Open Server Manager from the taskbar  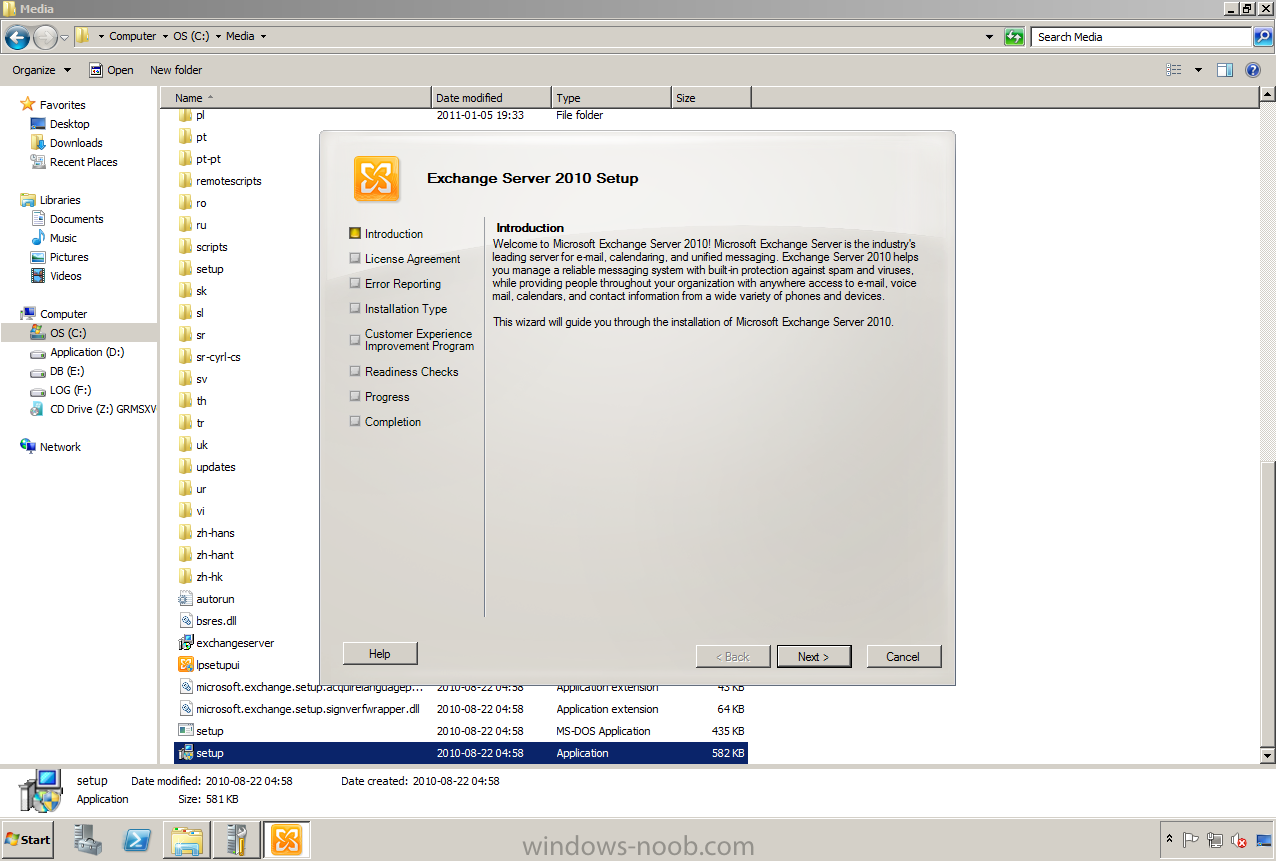88,840
